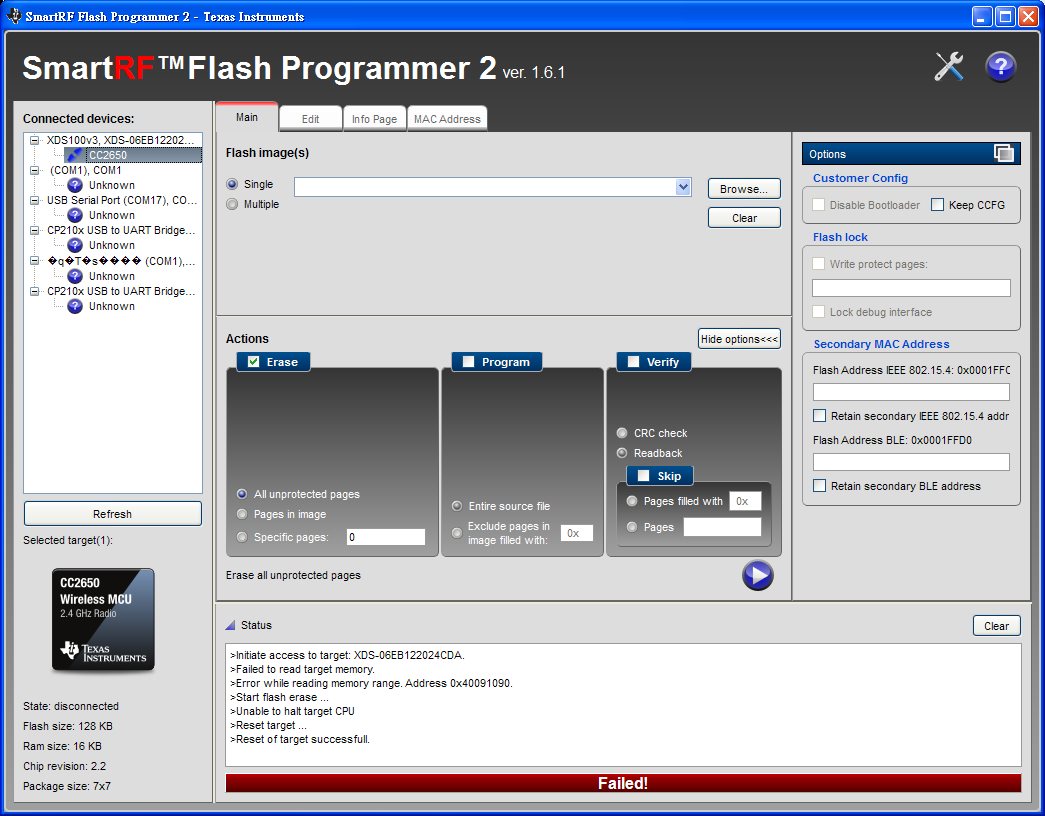The width and height of the screenshot is (1045, 816).
Task: Click the Flash Address BLE input field
Action: (x=911, y=461)
